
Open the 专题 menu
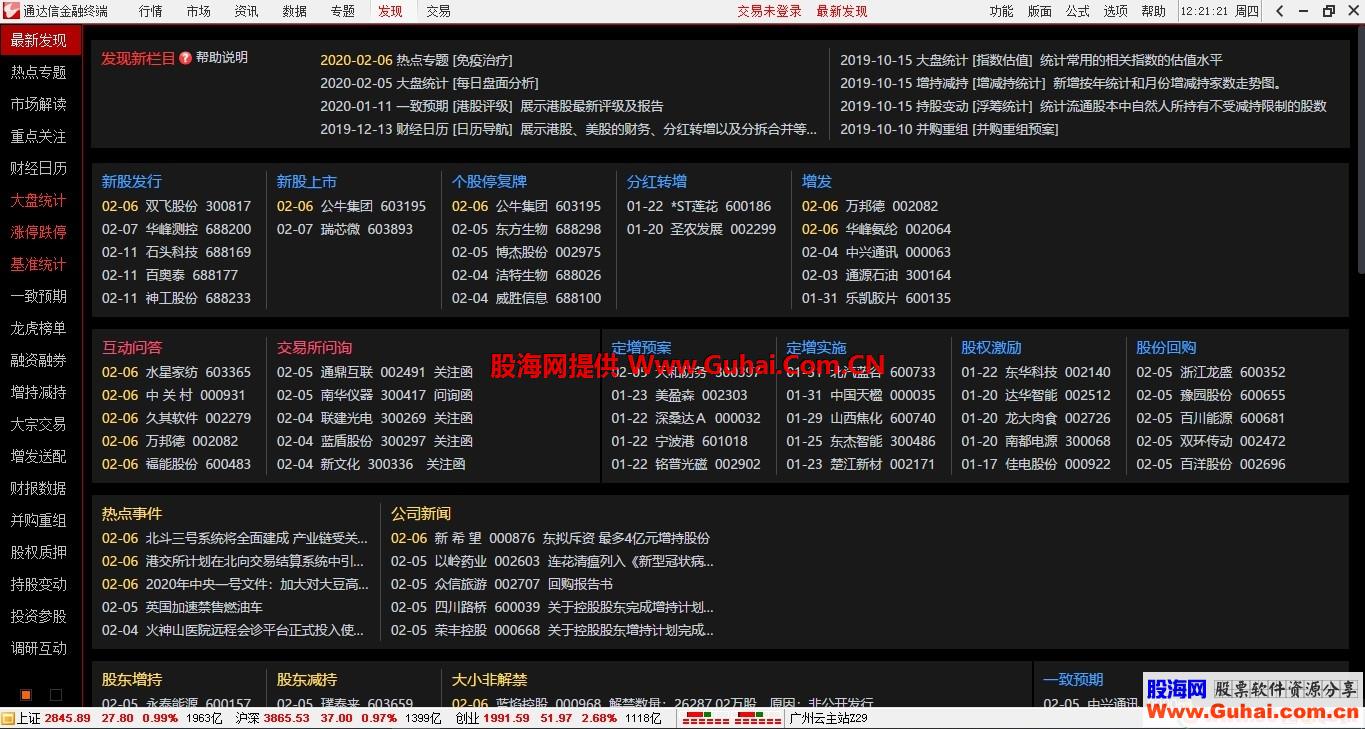tap(342, 11)
